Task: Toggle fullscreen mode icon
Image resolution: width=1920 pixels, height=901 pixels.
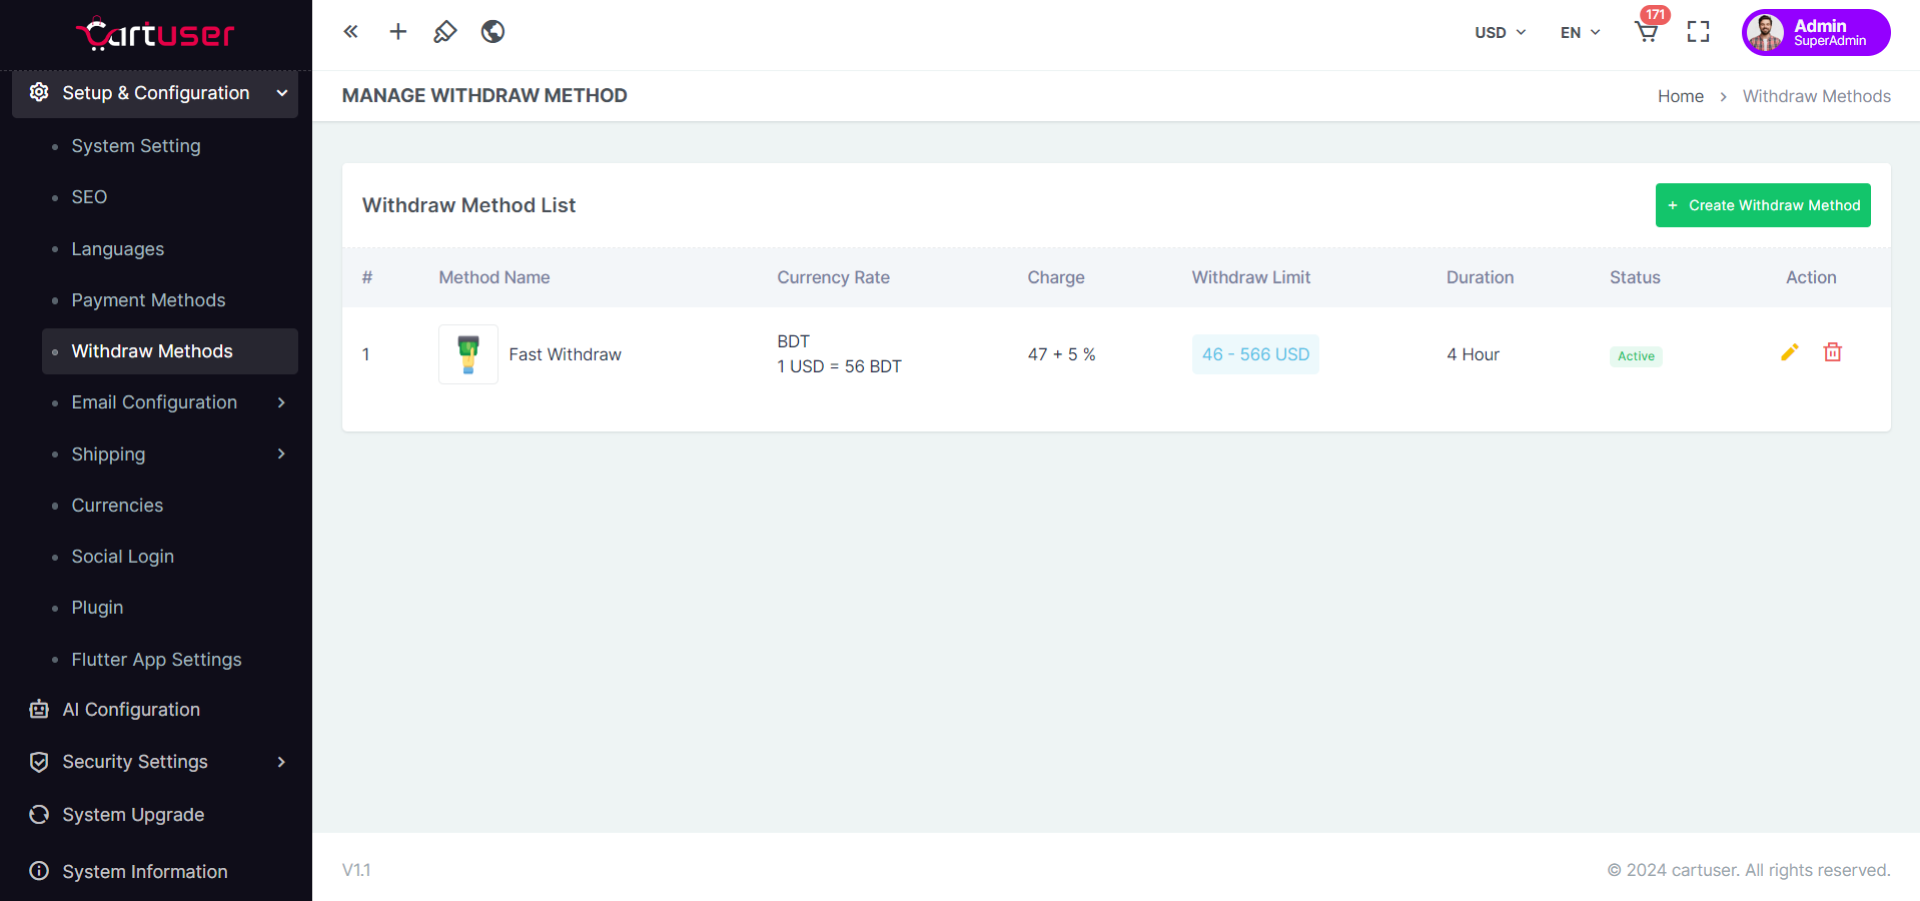Action: tap(1698, 32)
